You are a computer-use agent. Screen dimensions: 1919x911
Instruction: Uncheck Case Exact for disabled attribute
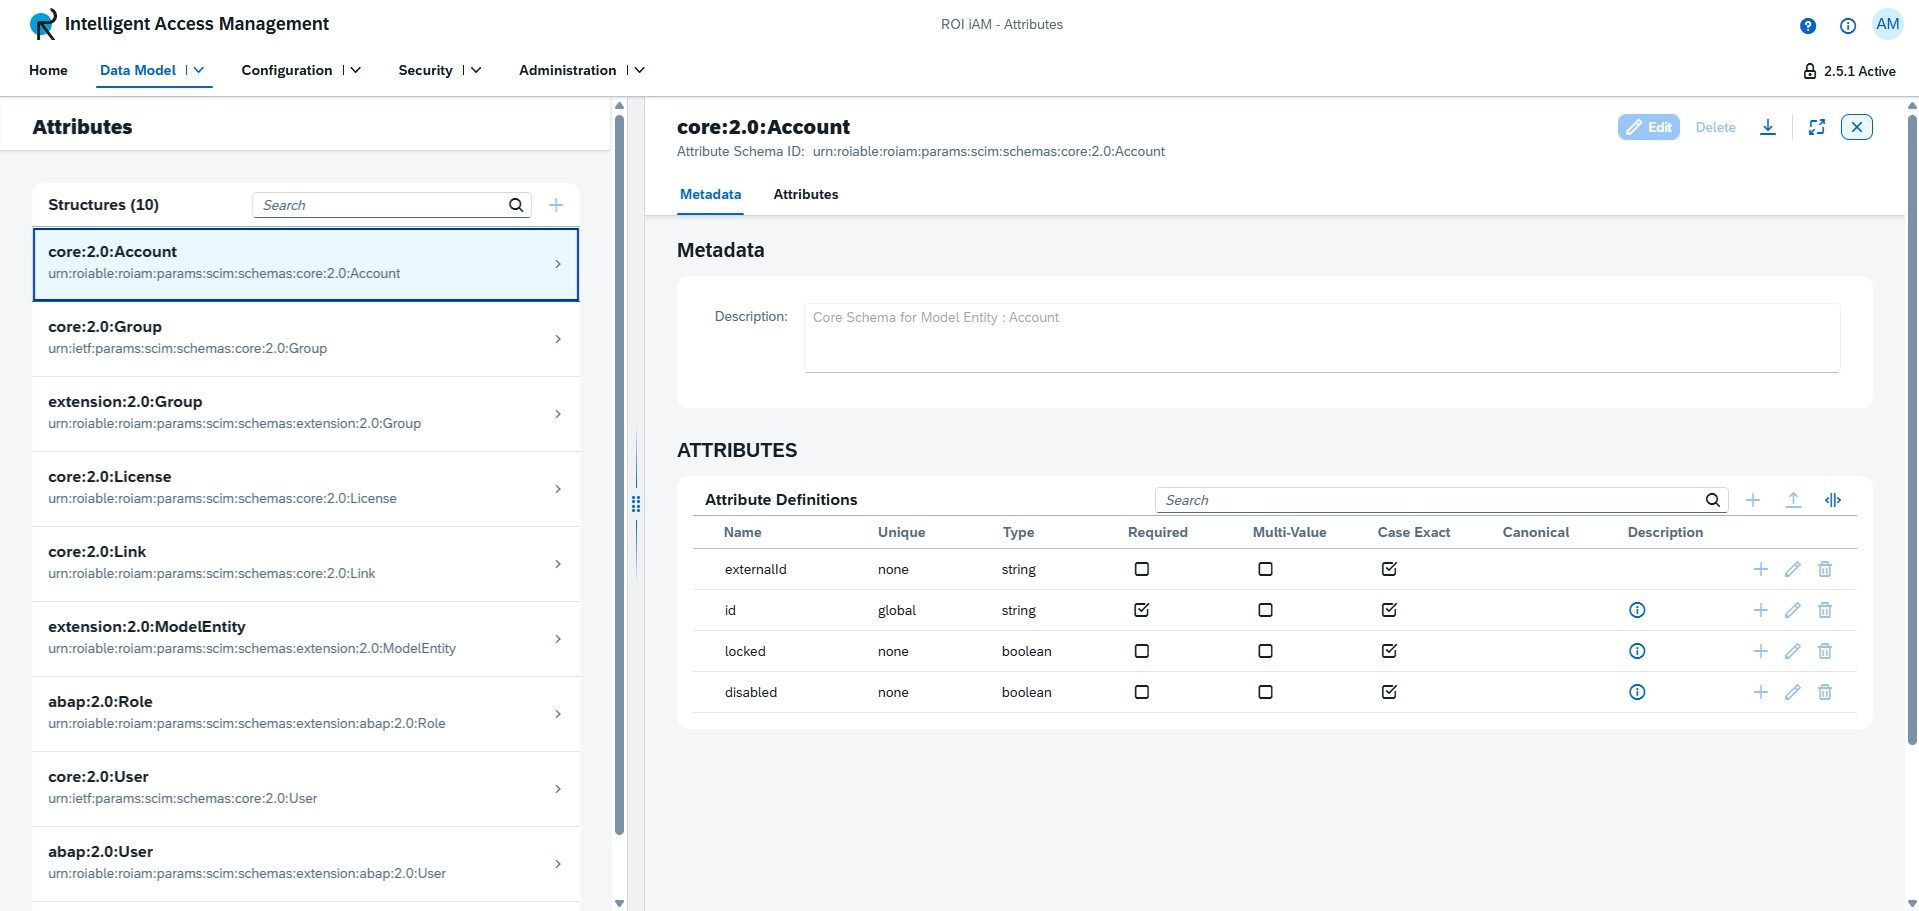coord(1389,692)
